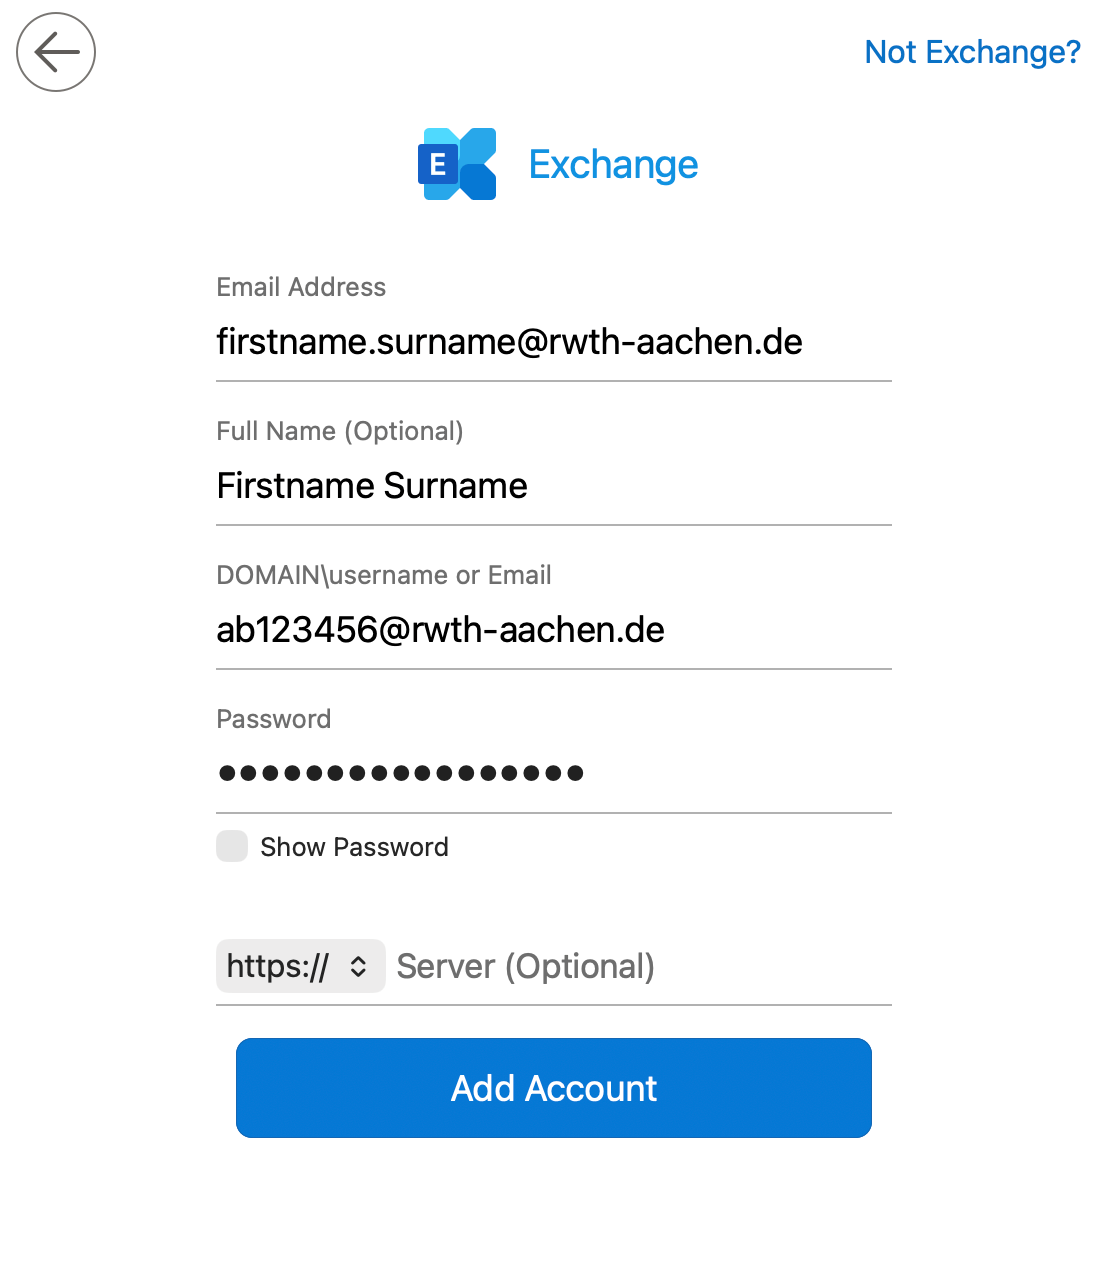Click the Full Name (Optional) label

point(340,431)
